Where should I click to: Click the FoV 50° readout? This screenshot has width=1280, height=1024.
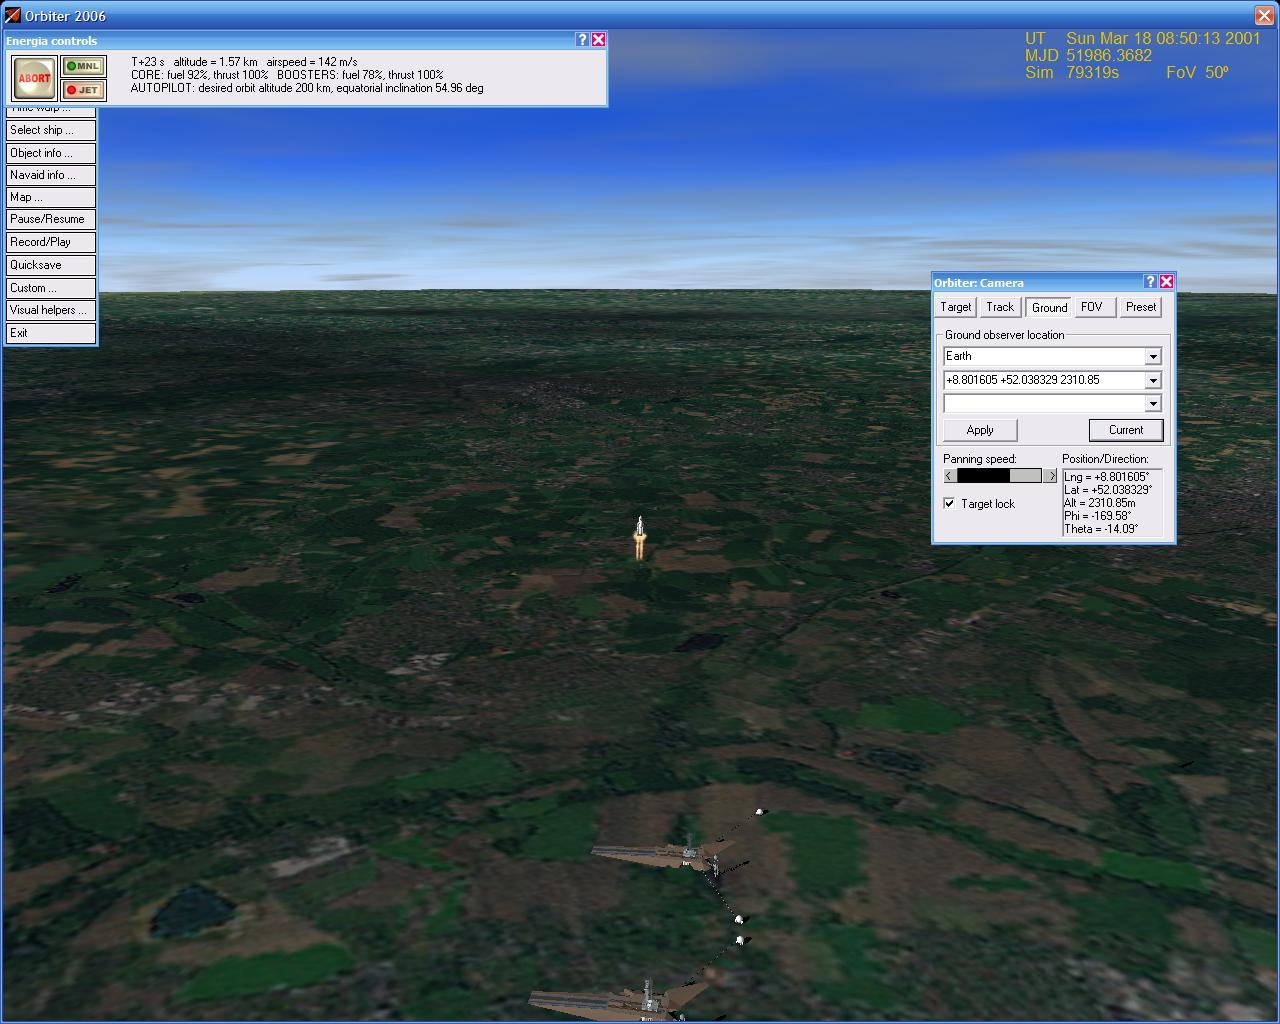point(1197,72)
